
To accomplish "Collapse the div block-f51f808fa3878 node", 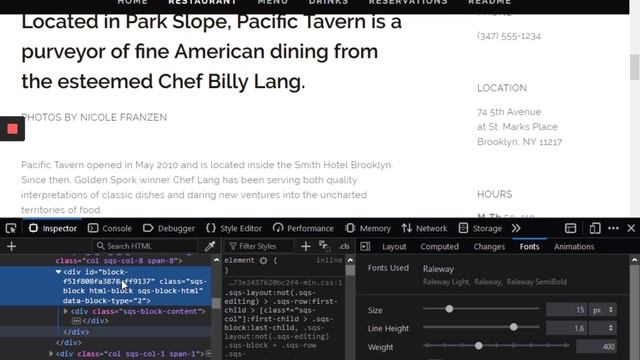I will pyautogui.click(x=58, y=271).
